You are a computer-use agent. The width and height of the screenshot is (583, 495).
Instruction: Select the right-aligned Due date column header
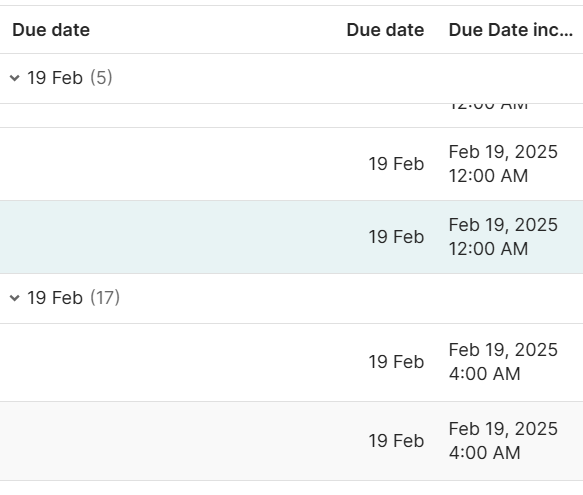tap(385, 30)
